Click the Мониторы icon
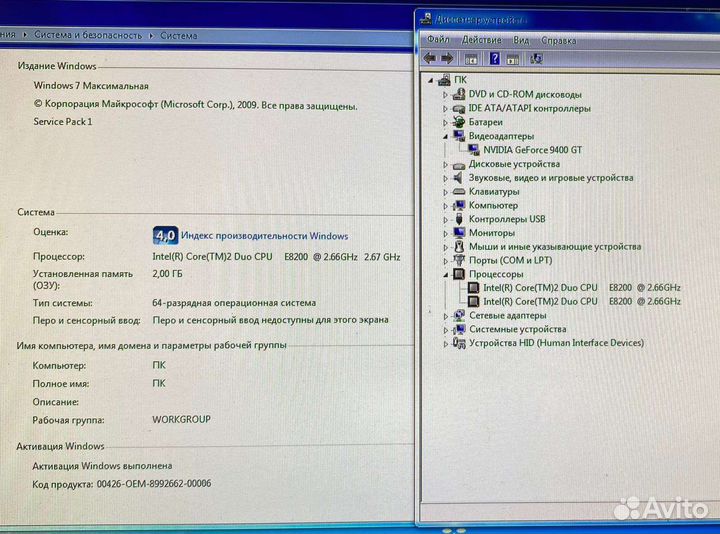The height and width of the screenshot is (534, 720). pyautogui.click(x=459, y=233)
